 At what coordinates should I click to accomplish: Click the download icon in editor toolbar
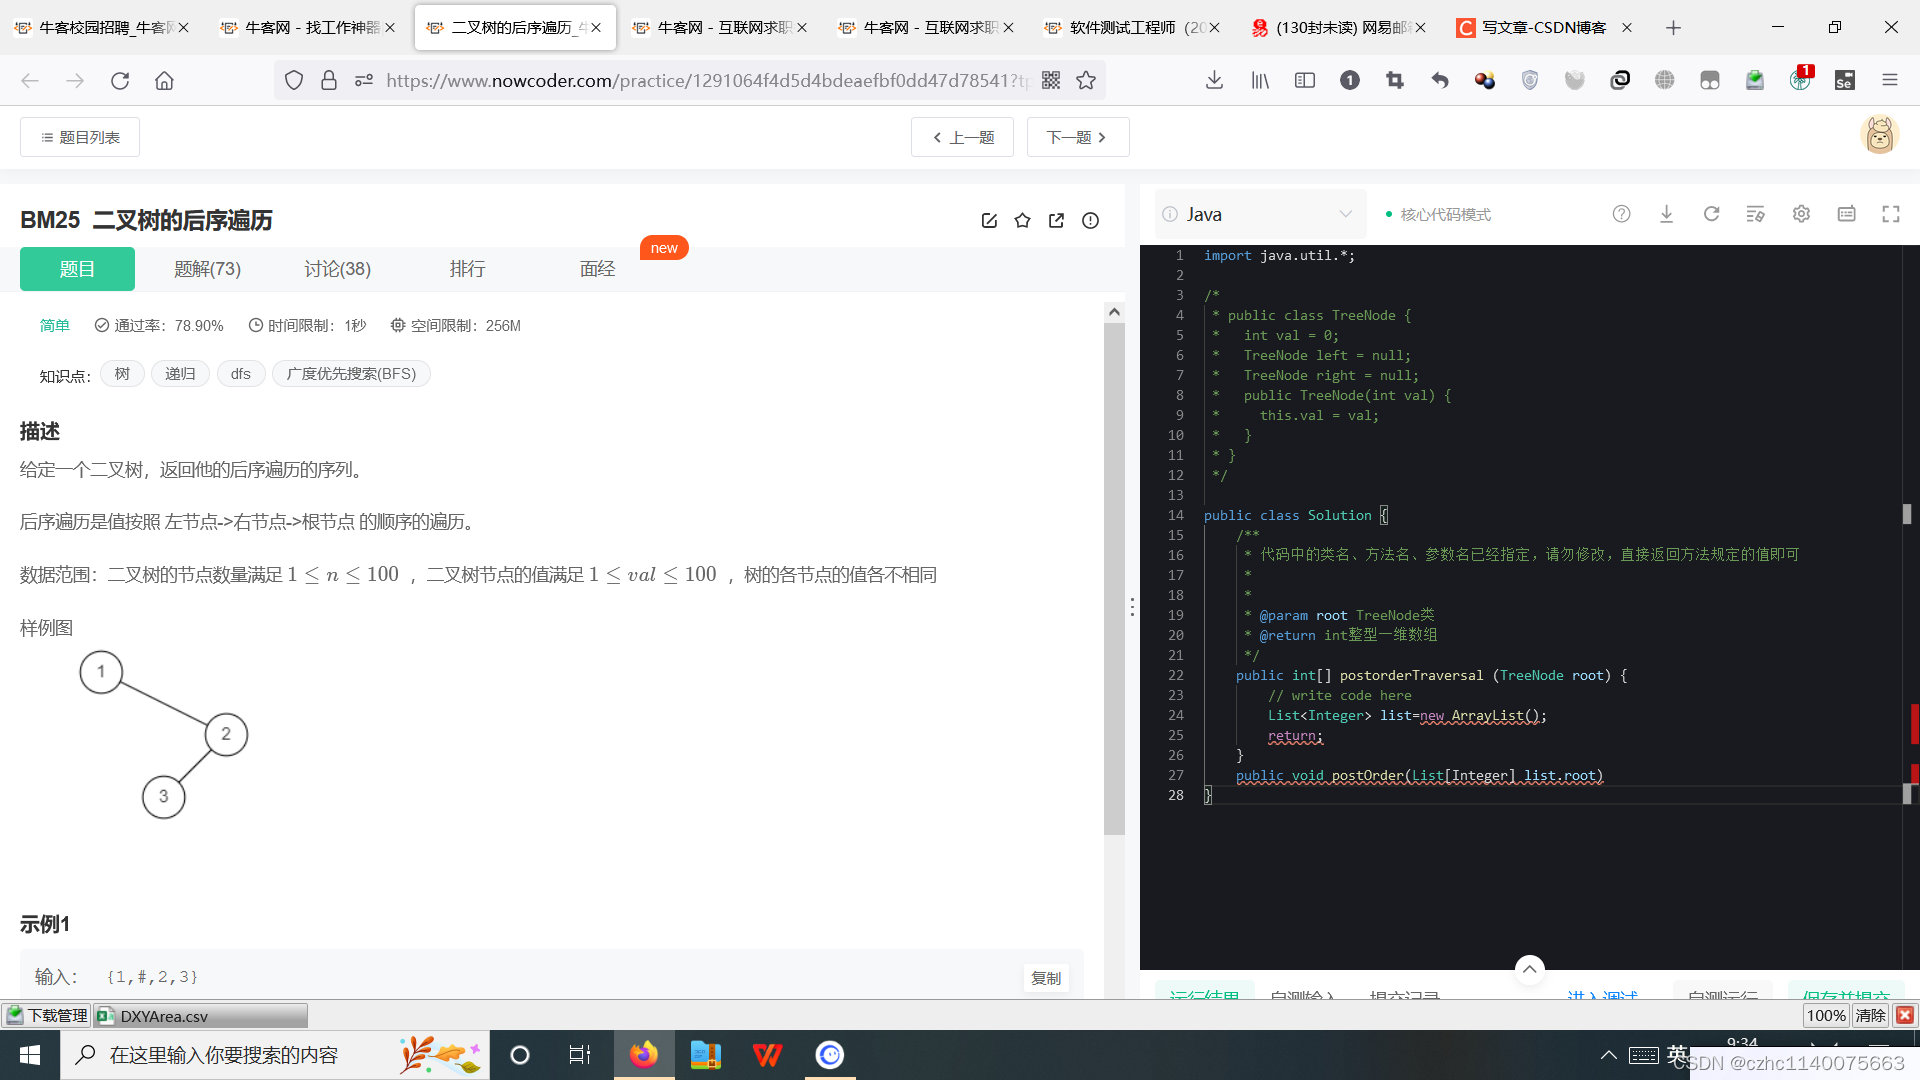1667,214
